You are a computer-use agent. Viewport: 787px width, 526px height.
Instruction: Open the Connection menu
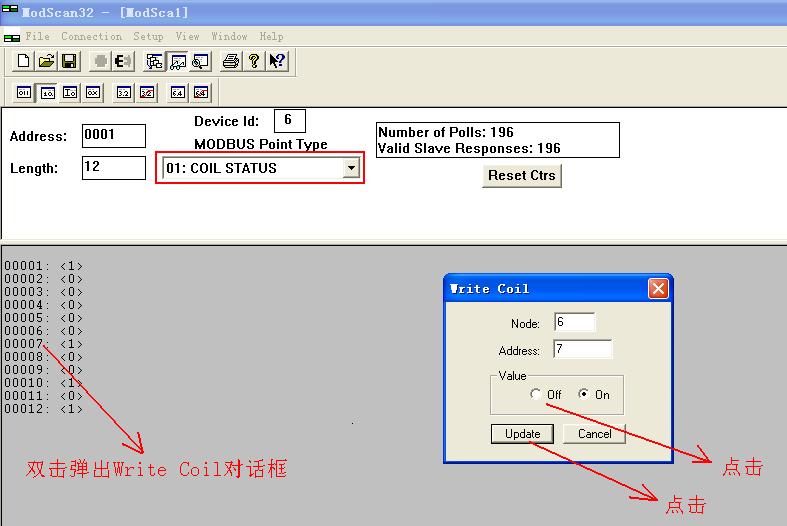(x=91, y=37)
